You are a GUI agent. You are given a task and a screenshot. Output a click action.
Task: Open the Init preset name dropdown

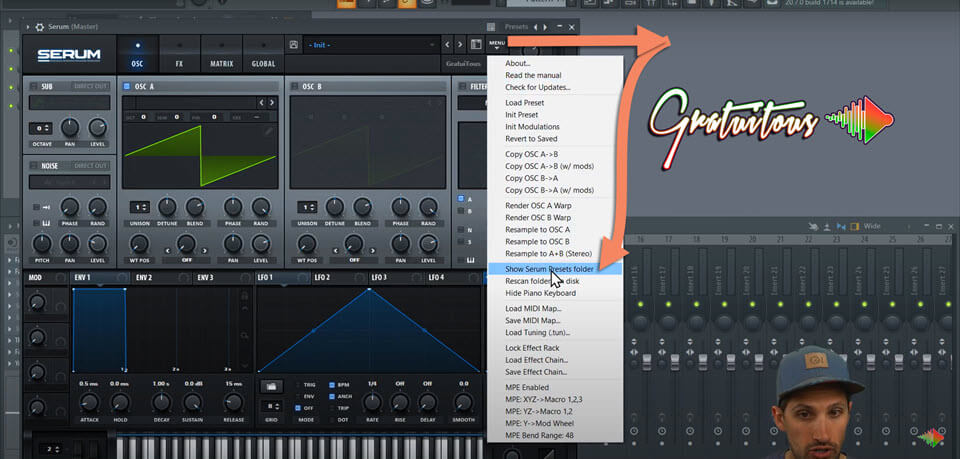point(372,45)
